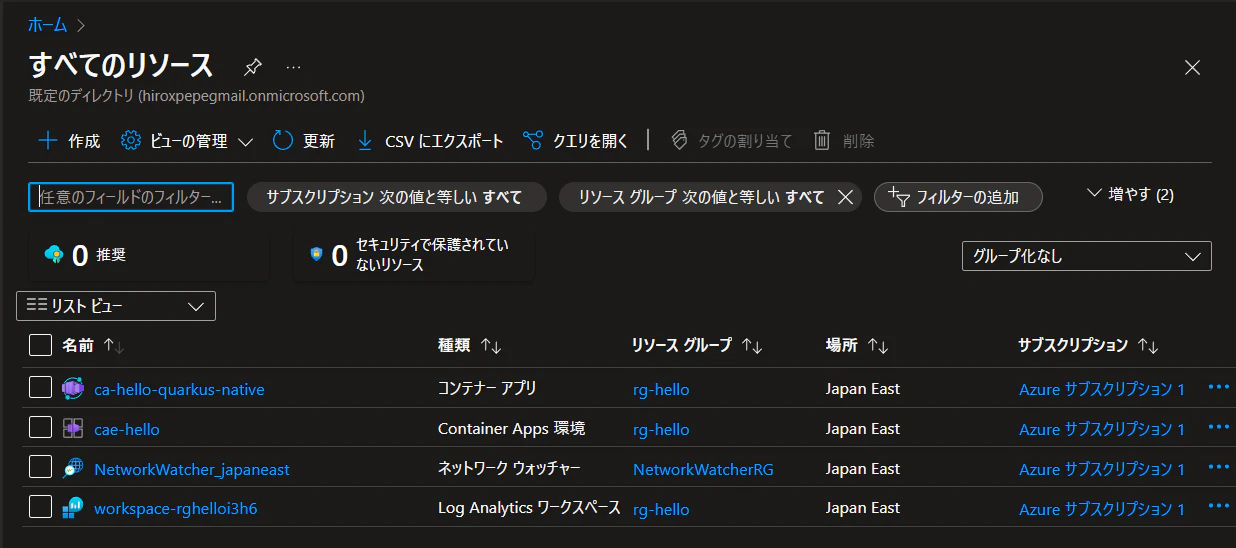Open the query with クエリを開く
Viewport: 1236px width, 548px height.
coord(576,141)
